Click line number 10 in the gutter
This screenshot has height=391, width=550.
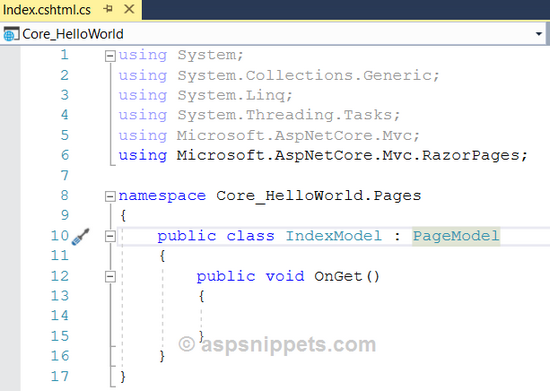tap(60, 236)
